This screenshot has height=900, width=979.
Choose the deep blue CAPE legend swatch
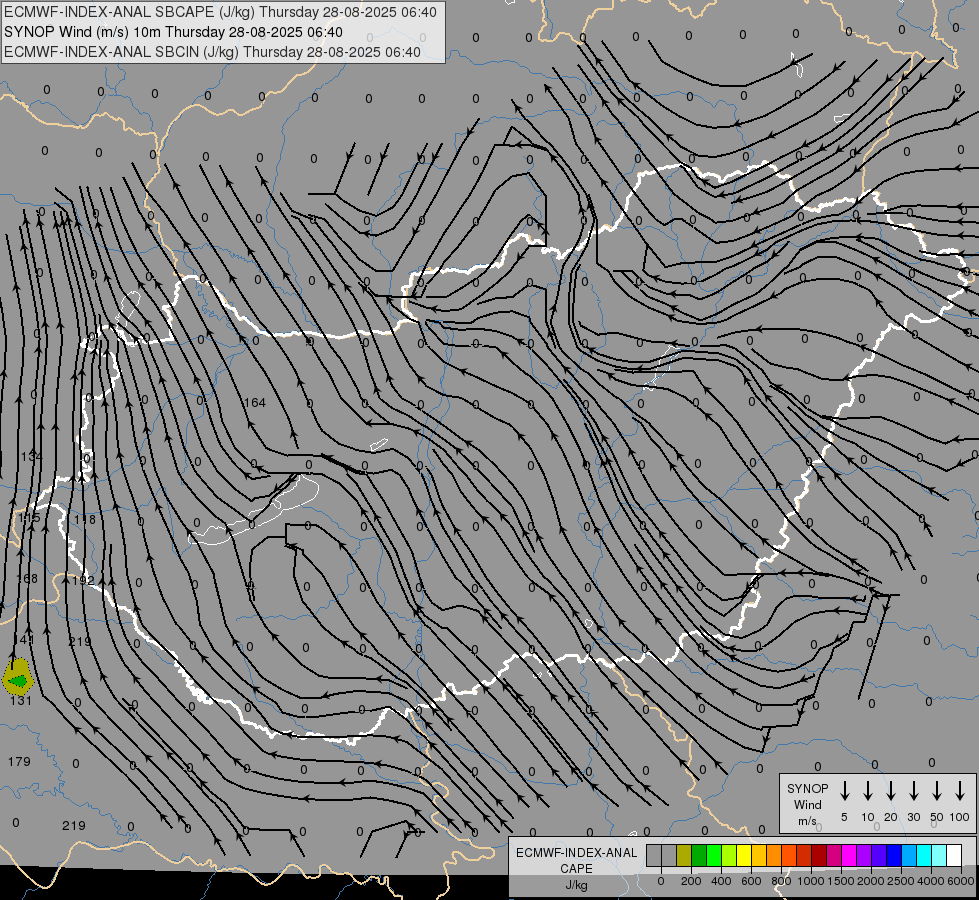click(x=893, y=855)
